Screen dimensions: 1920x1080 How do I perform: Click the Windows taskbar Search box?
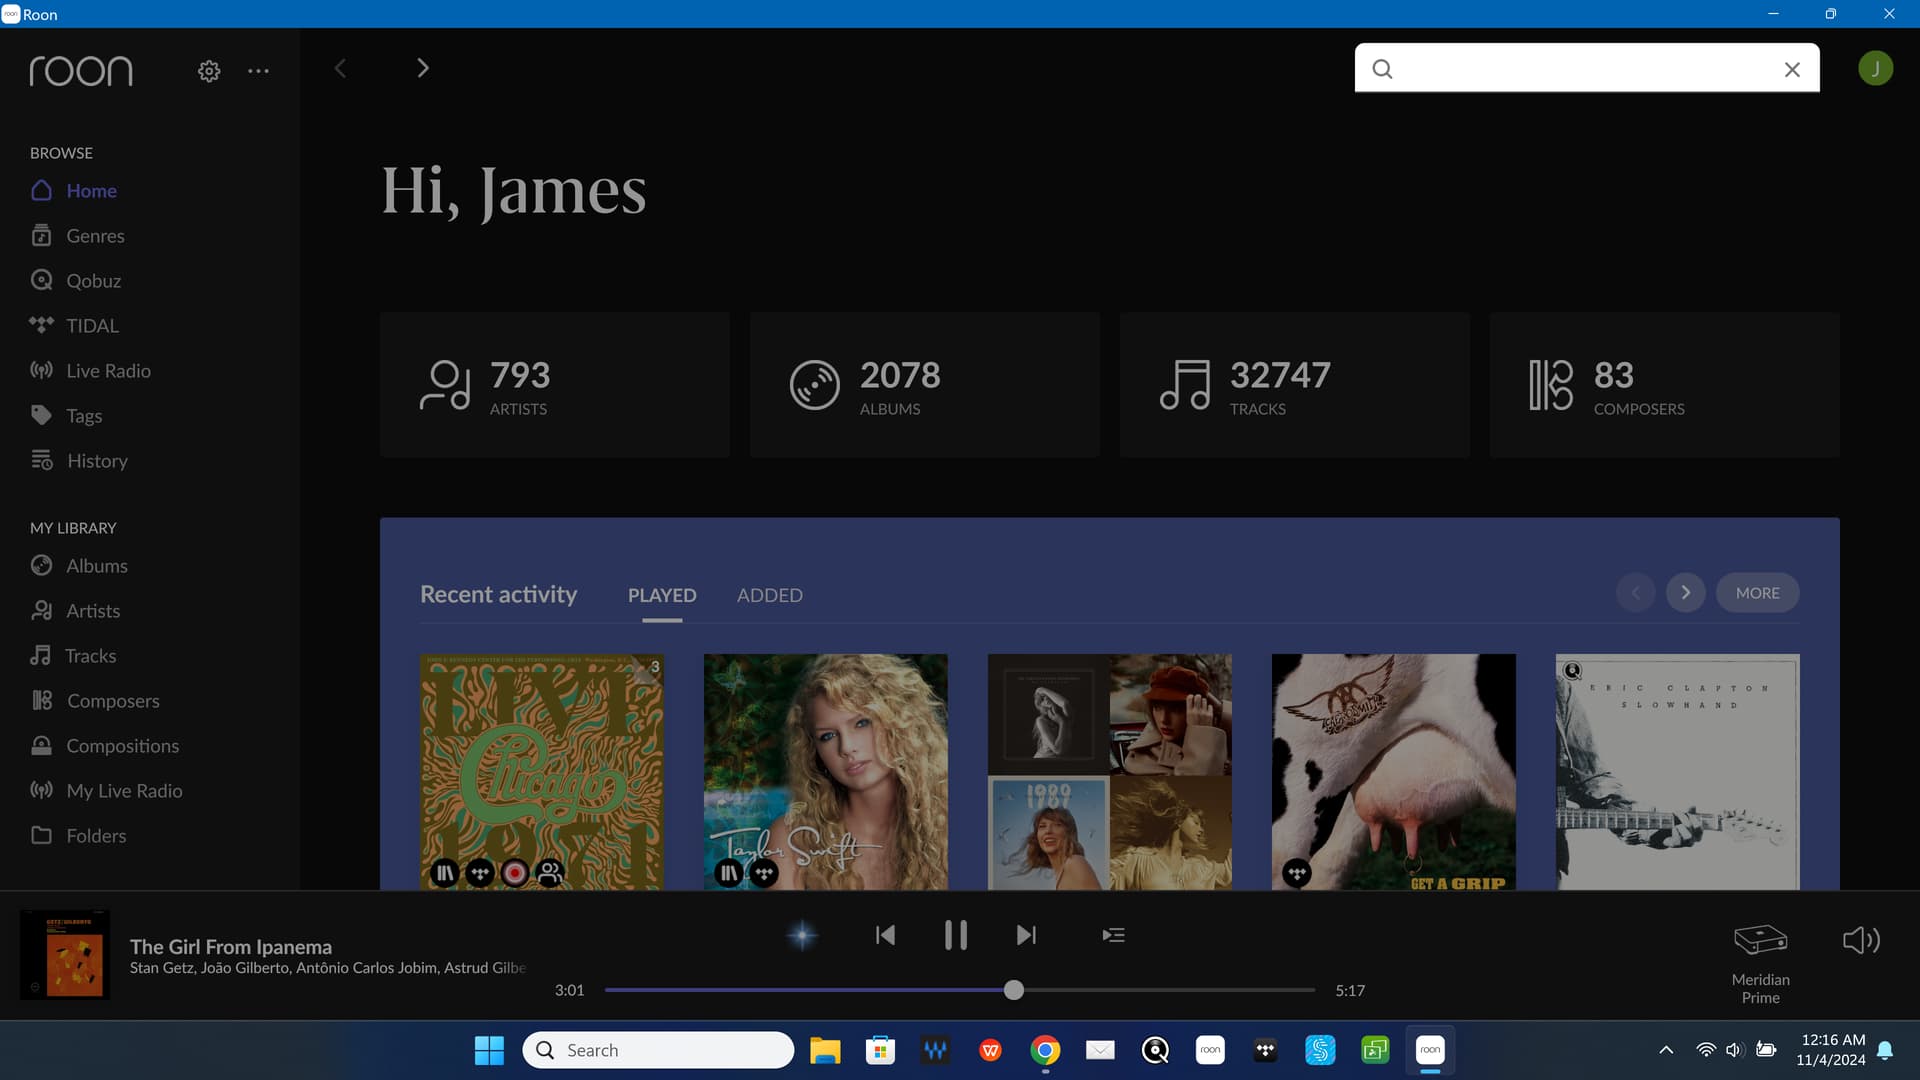658,1050
